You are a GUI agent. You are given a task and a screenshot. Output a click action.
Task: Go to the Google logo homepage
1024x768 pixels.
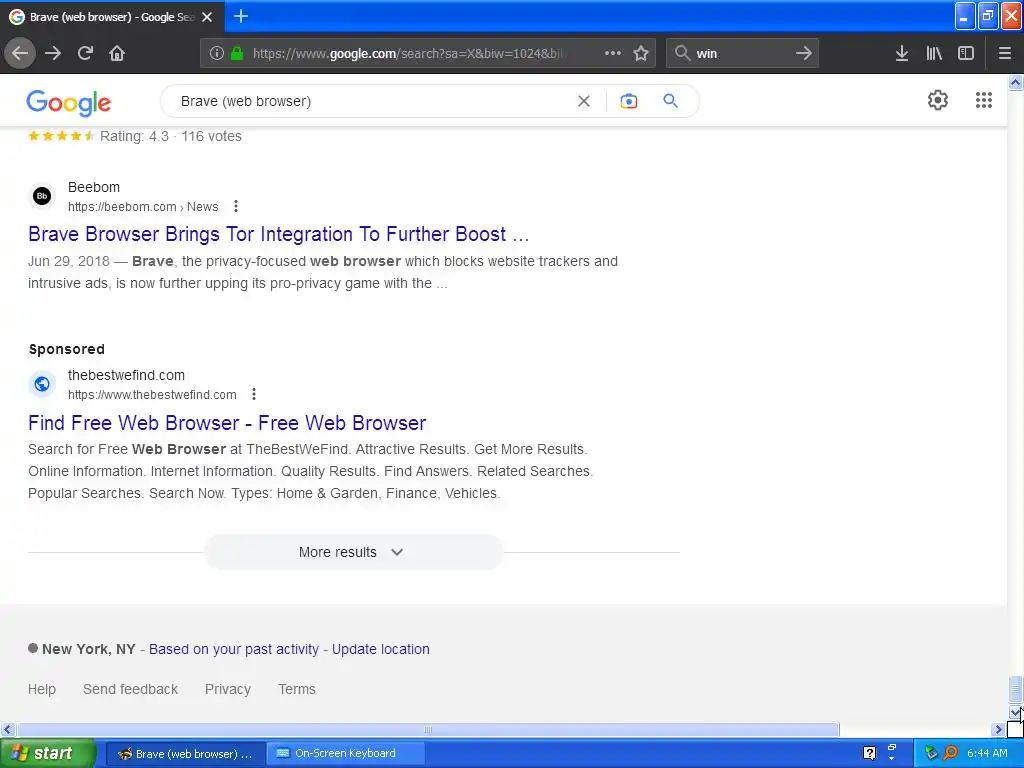click(69, 103)
